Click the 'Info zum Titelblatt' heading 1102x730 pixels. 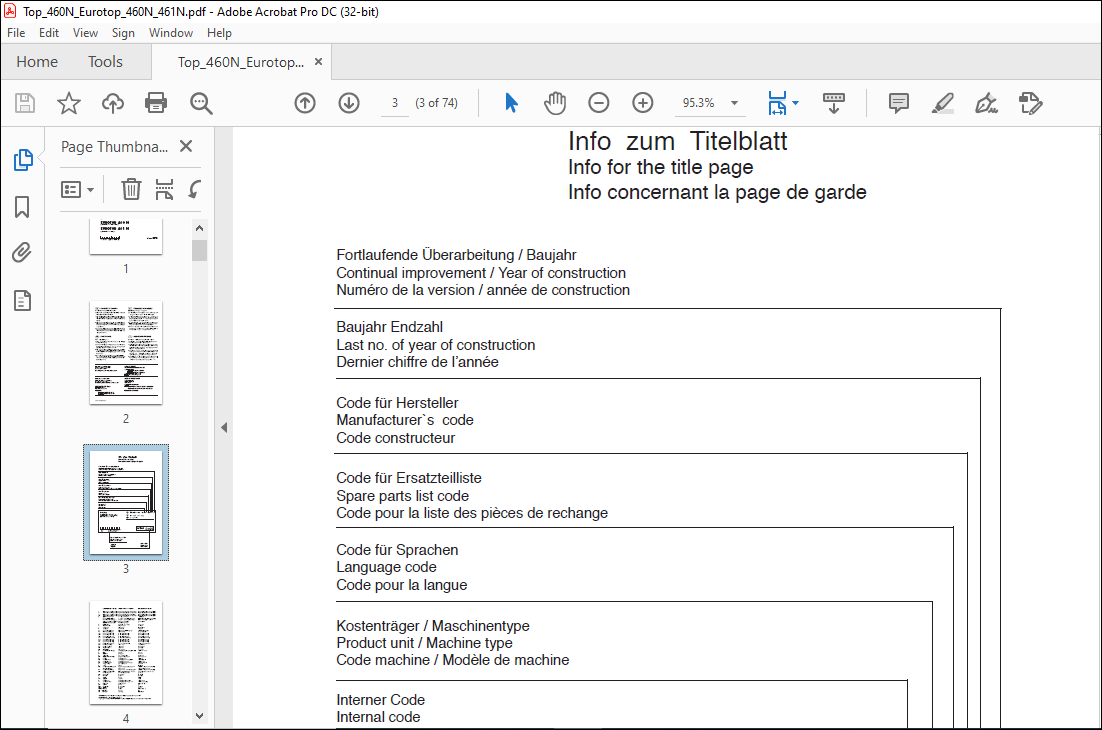point(678,141)
